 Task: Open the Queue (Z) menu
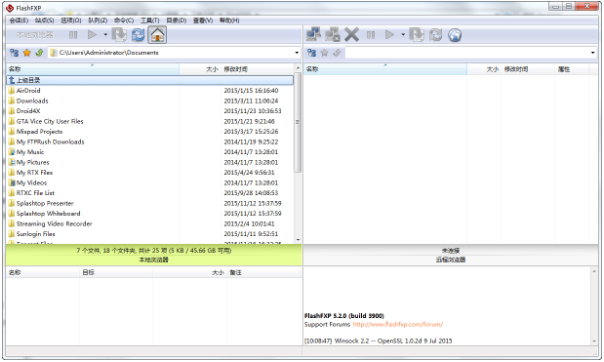[x=97, y=20]
